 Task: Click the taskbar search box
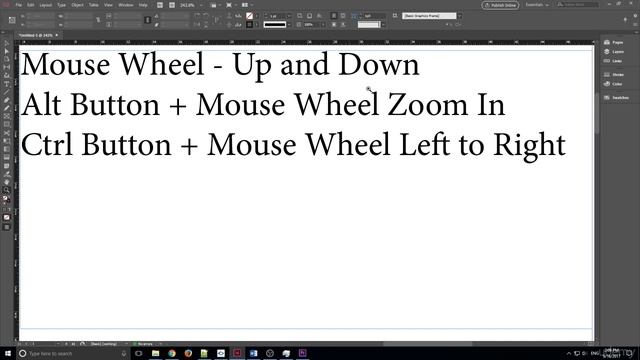(73, 353)
